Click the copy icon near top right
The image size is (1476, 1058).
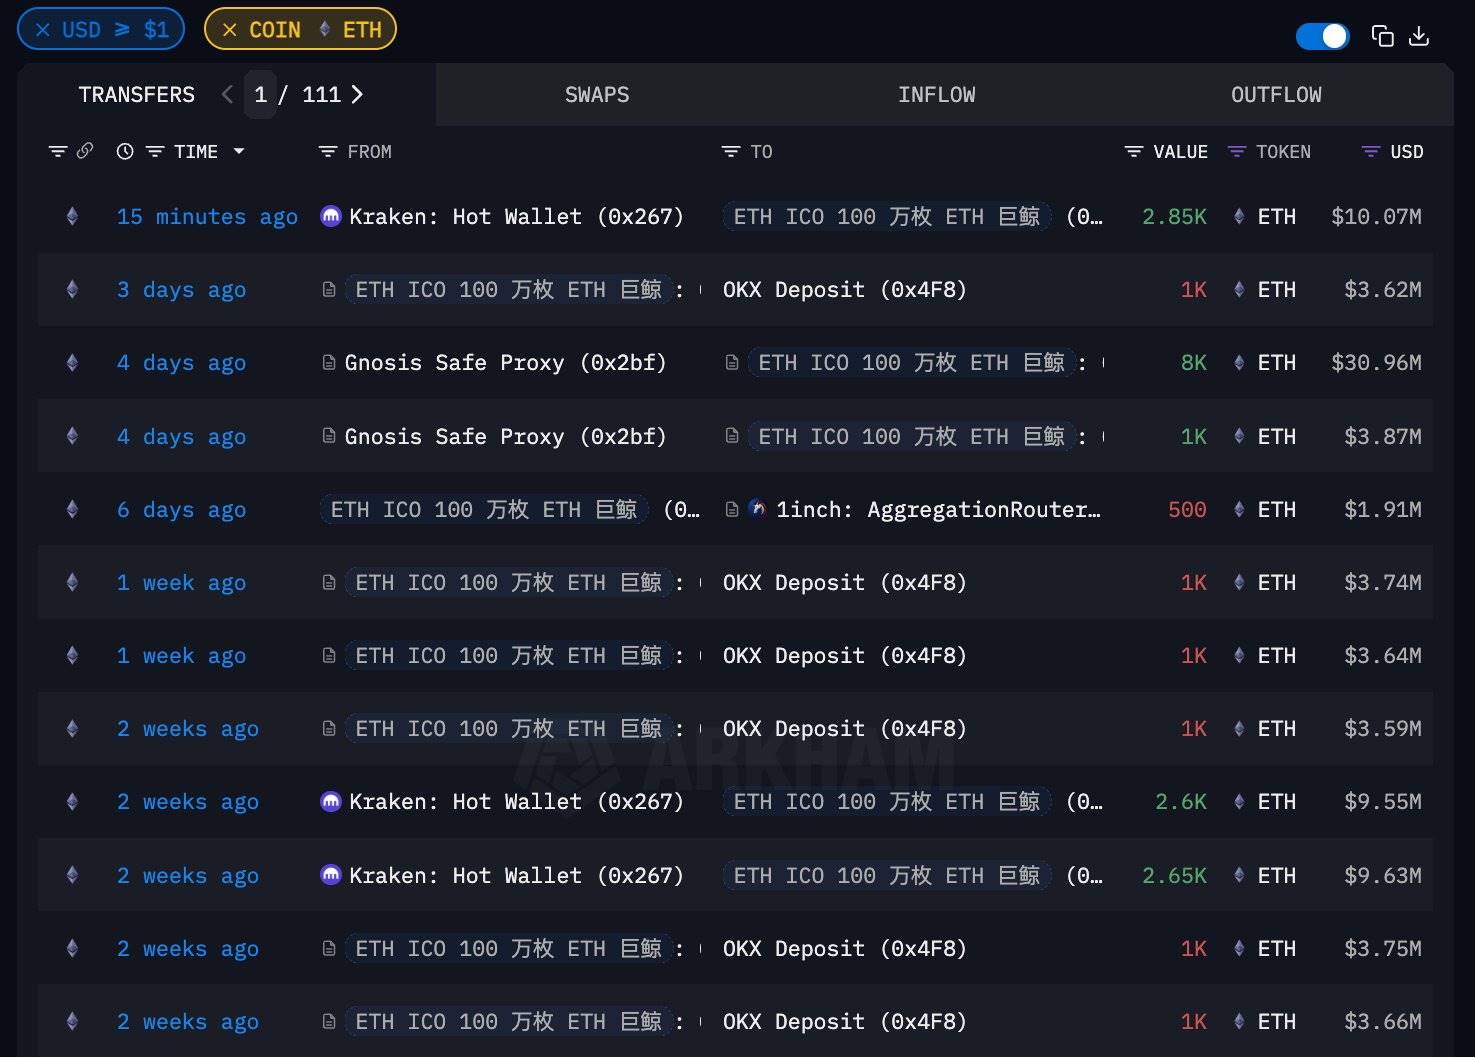tap(1382, 35)
